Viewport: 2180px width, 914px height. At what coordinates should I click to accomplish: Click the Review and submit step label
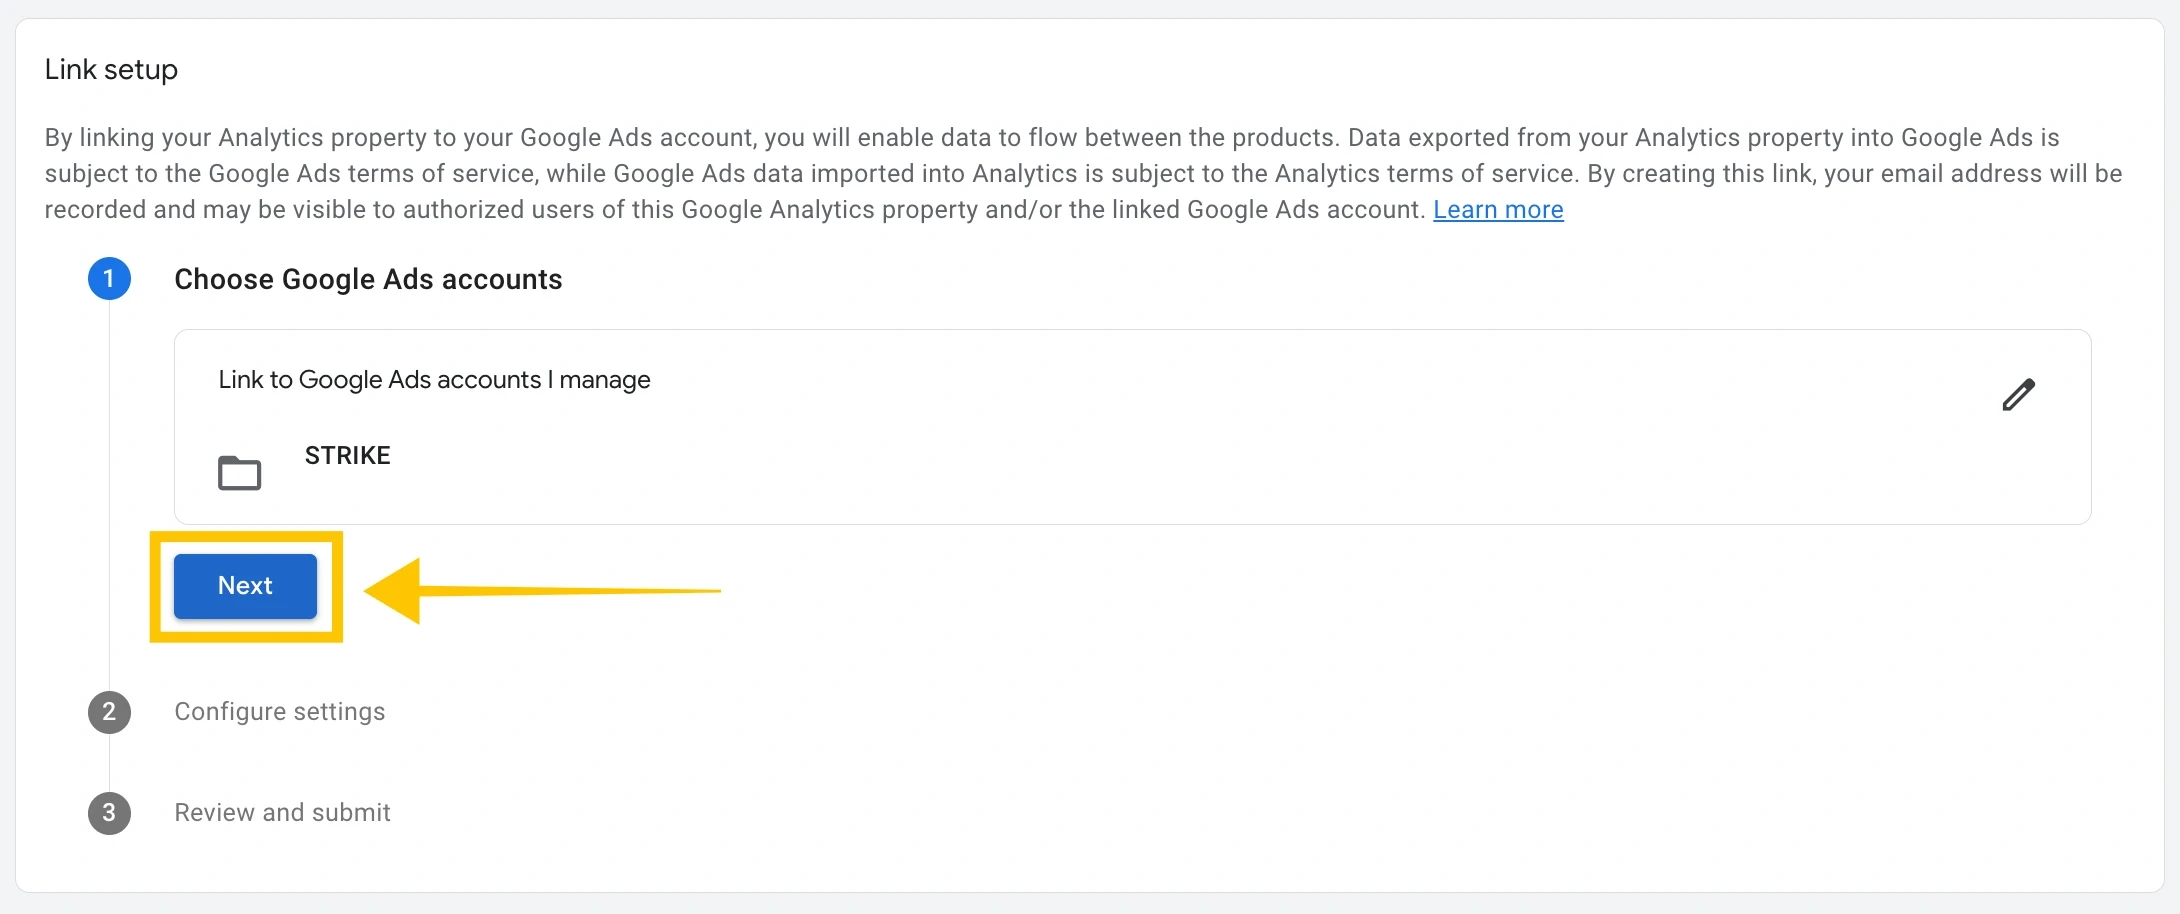point(282,813)
